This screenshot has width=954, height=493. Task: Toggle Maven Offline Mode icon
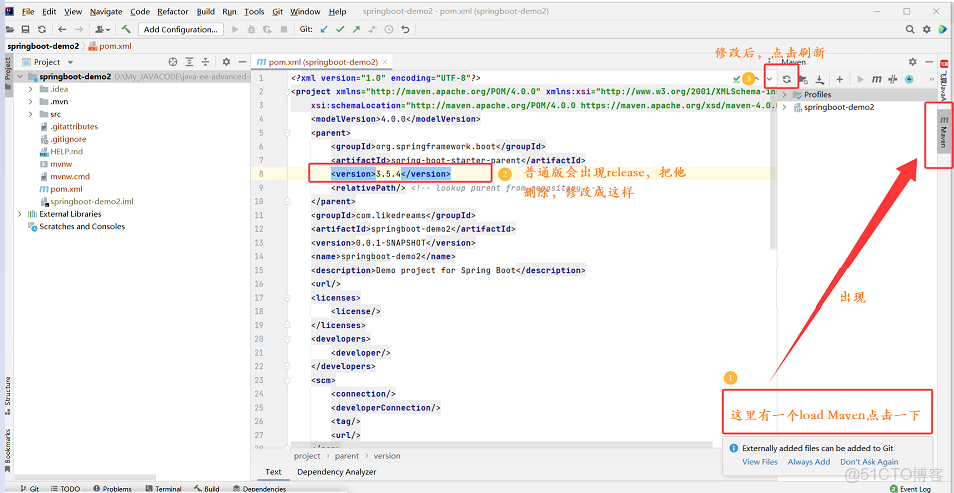(893, 79)
